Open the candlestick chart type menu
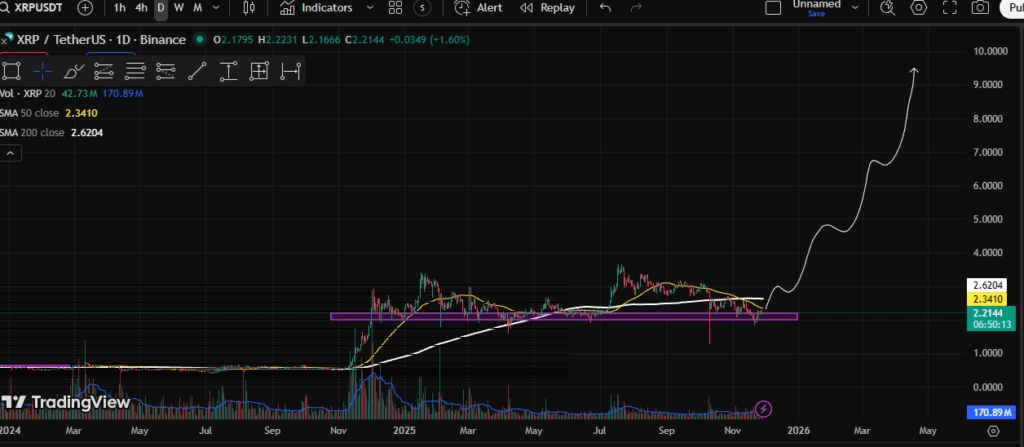The width and height of the screenshot is (1024, 447). pyautogui.click(x=249, y=8)
